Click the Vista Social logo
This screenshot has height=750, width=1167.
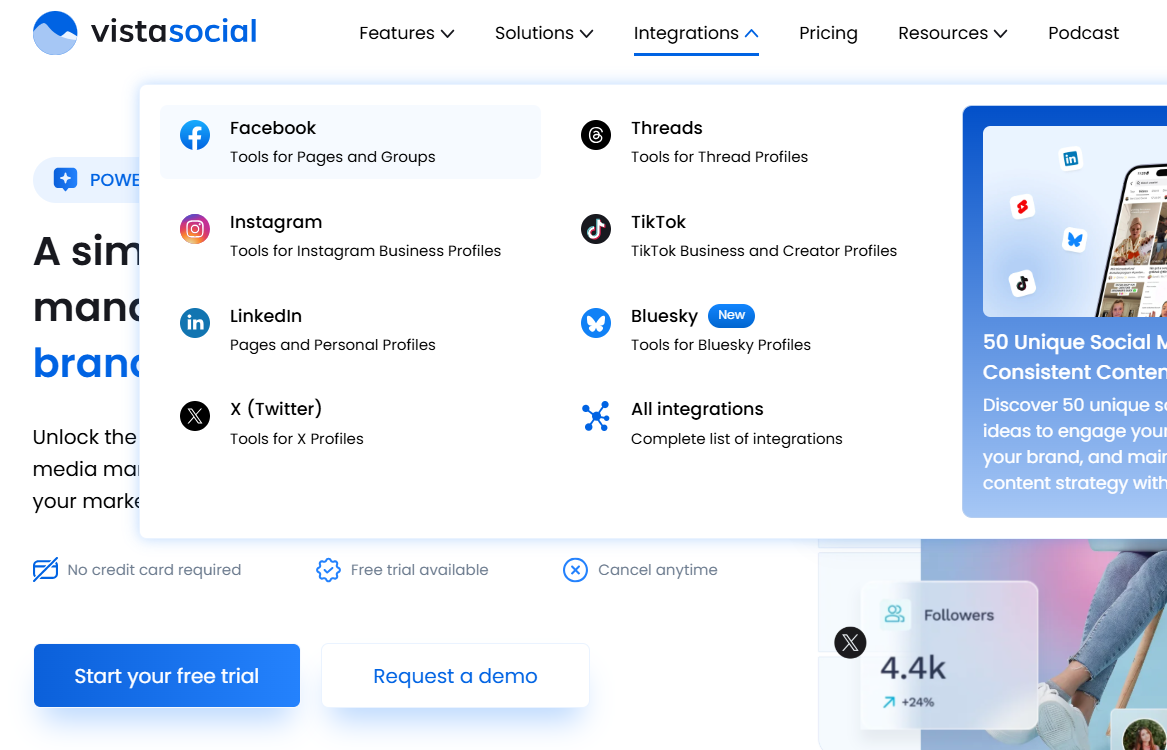click(144, 31)
